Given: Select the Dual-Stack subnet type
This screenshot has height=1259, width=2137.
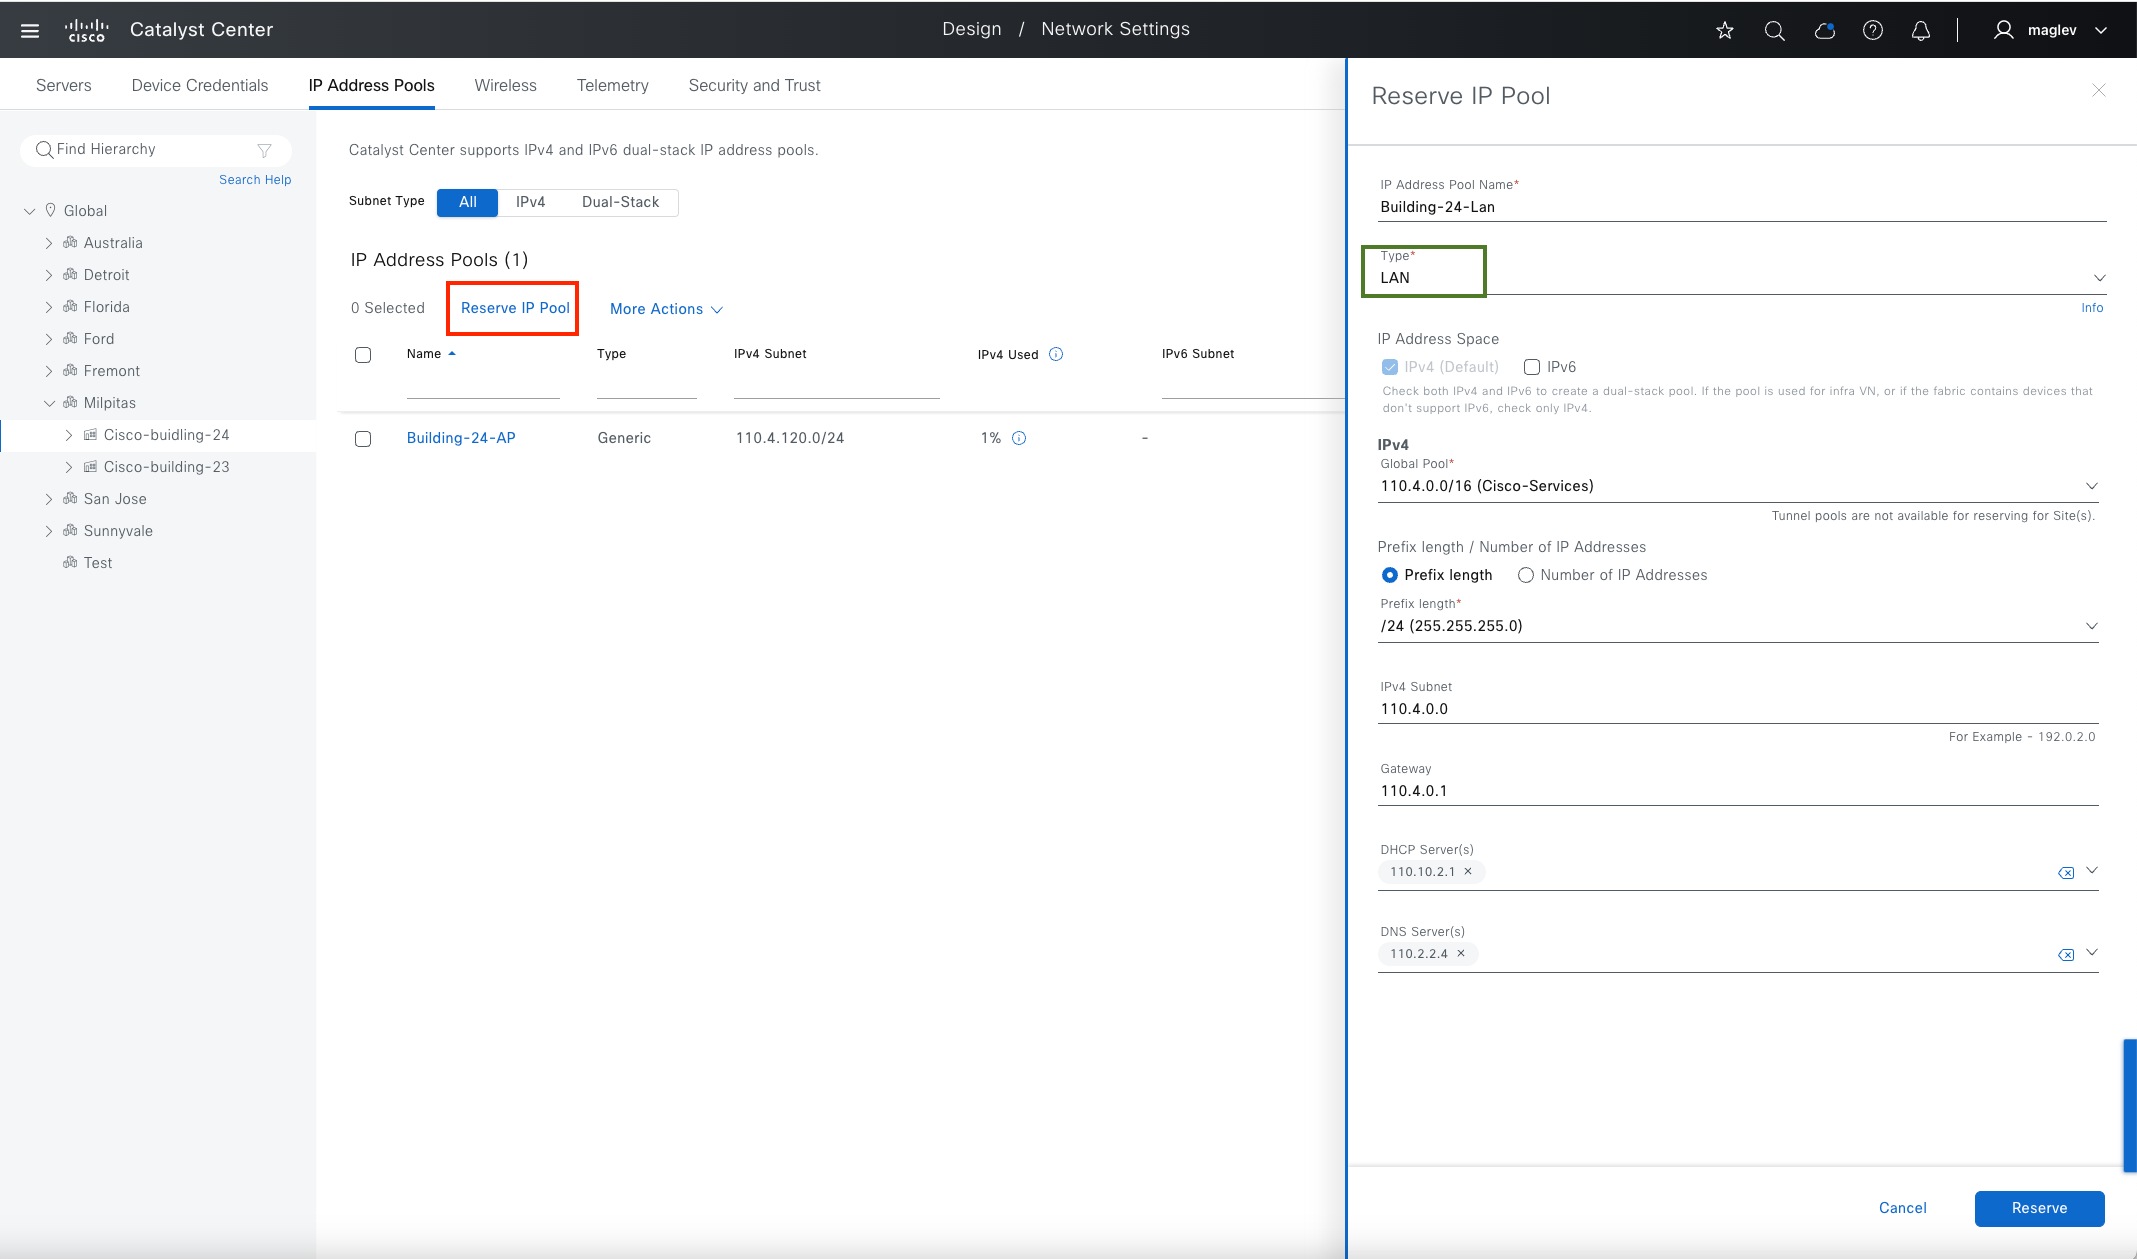Looking at the screenshot, I should tap(620, 202).
